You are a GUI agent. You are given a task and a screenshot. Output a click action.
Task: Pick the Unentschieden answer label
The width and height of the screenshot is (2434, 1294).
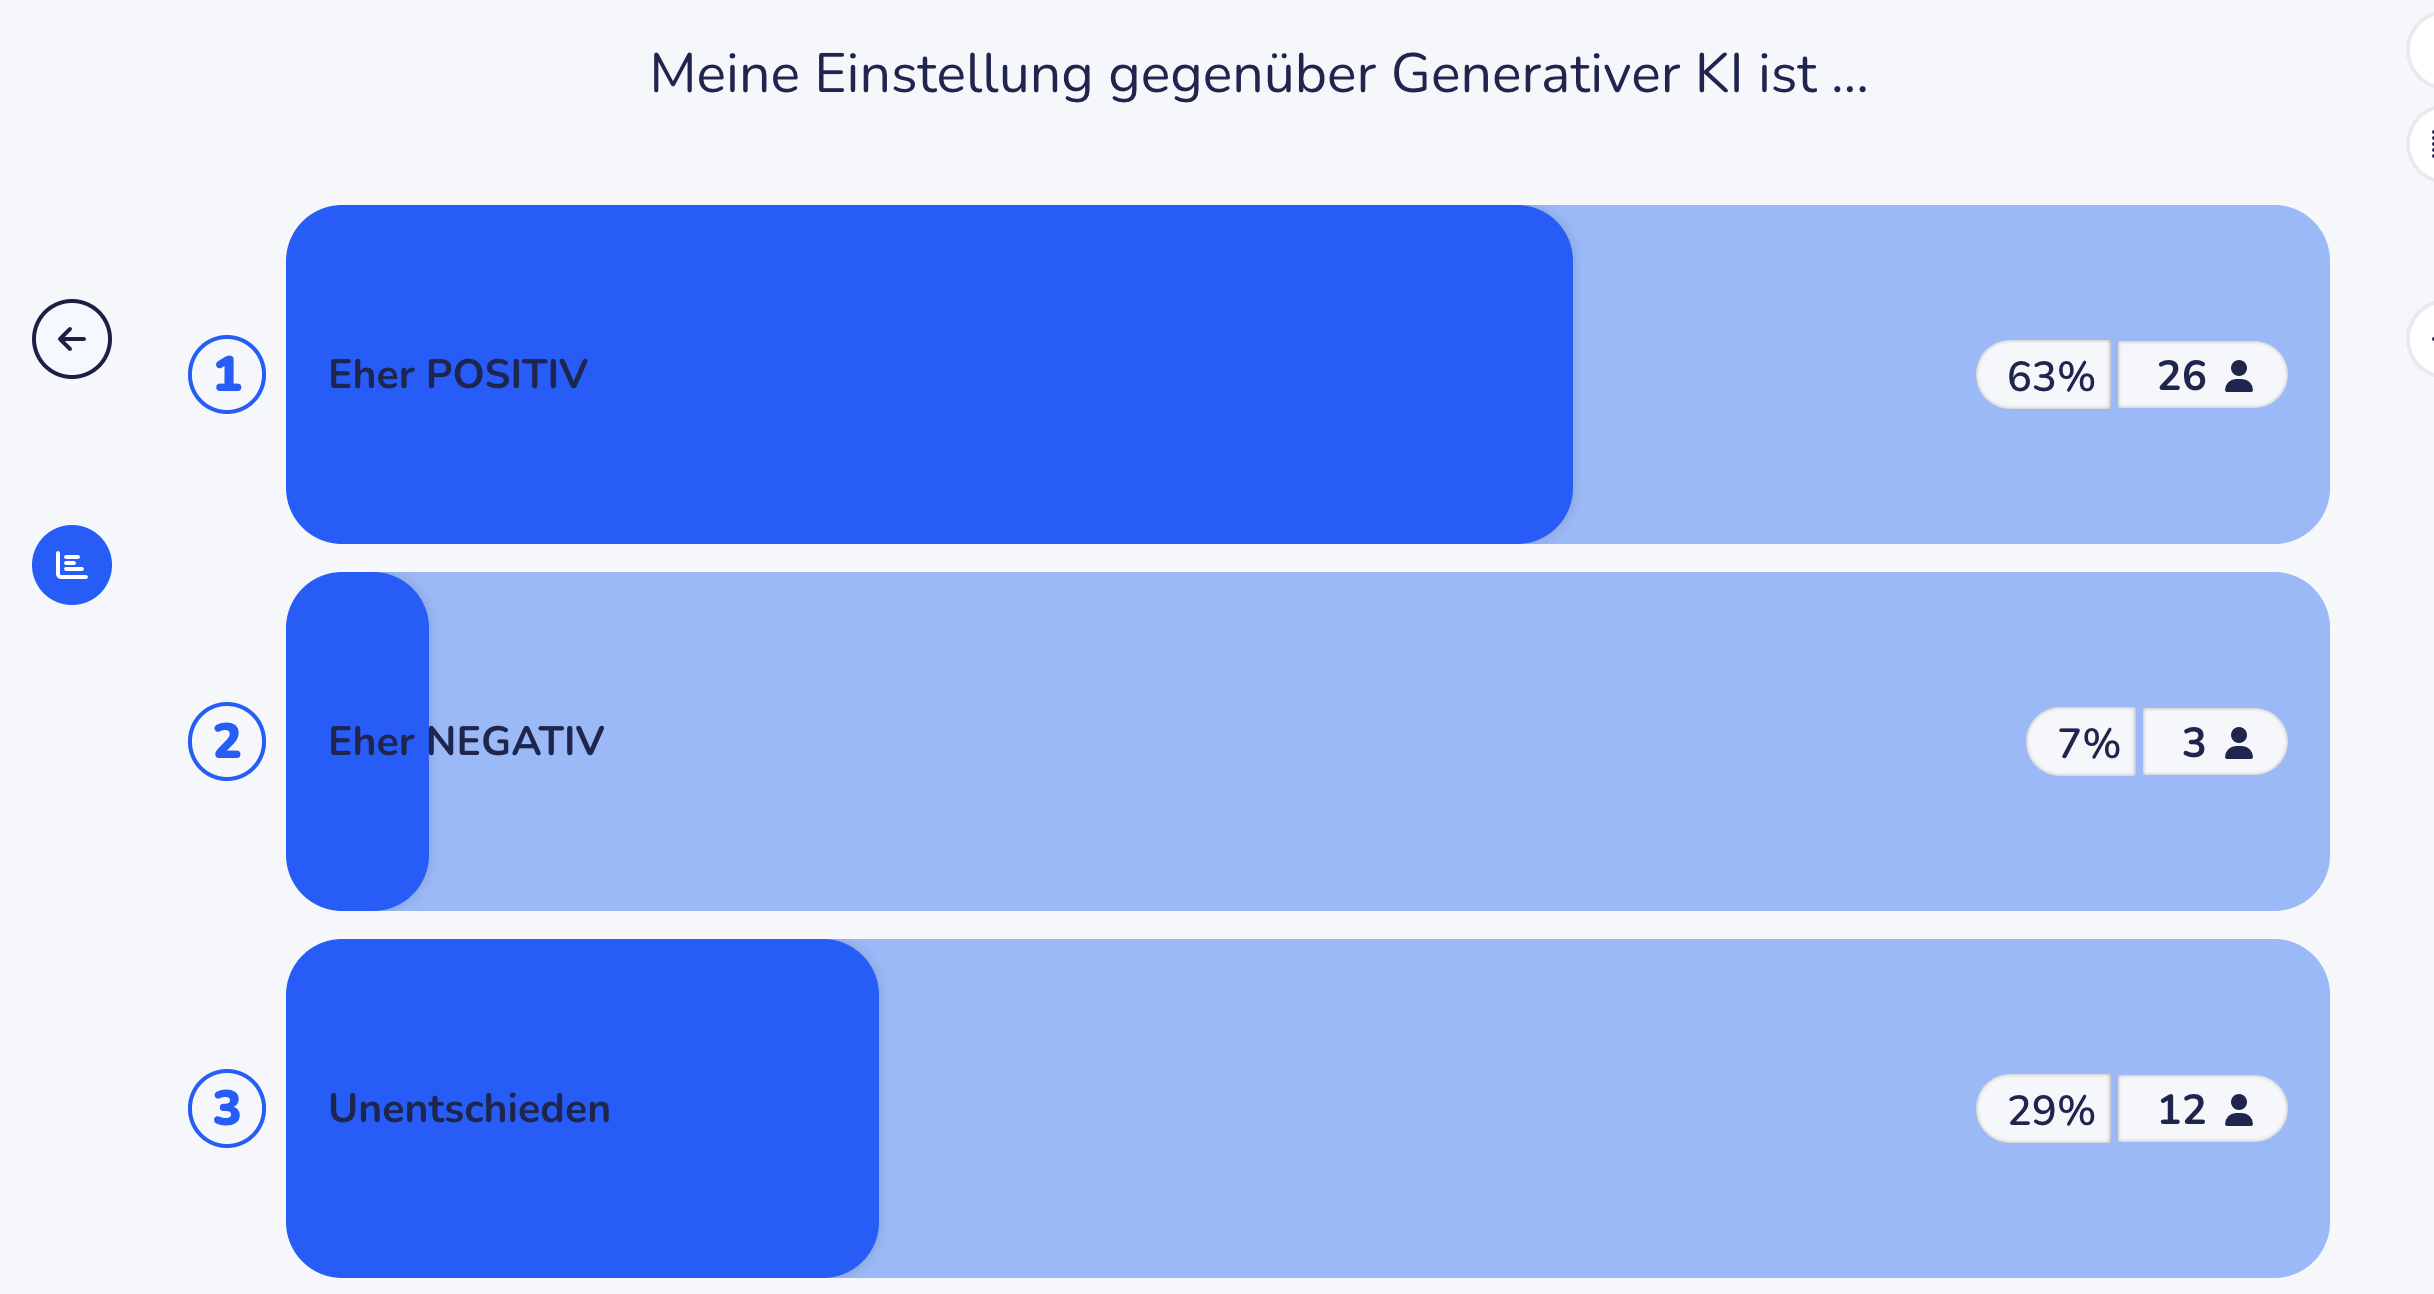tap(469, 1108)
